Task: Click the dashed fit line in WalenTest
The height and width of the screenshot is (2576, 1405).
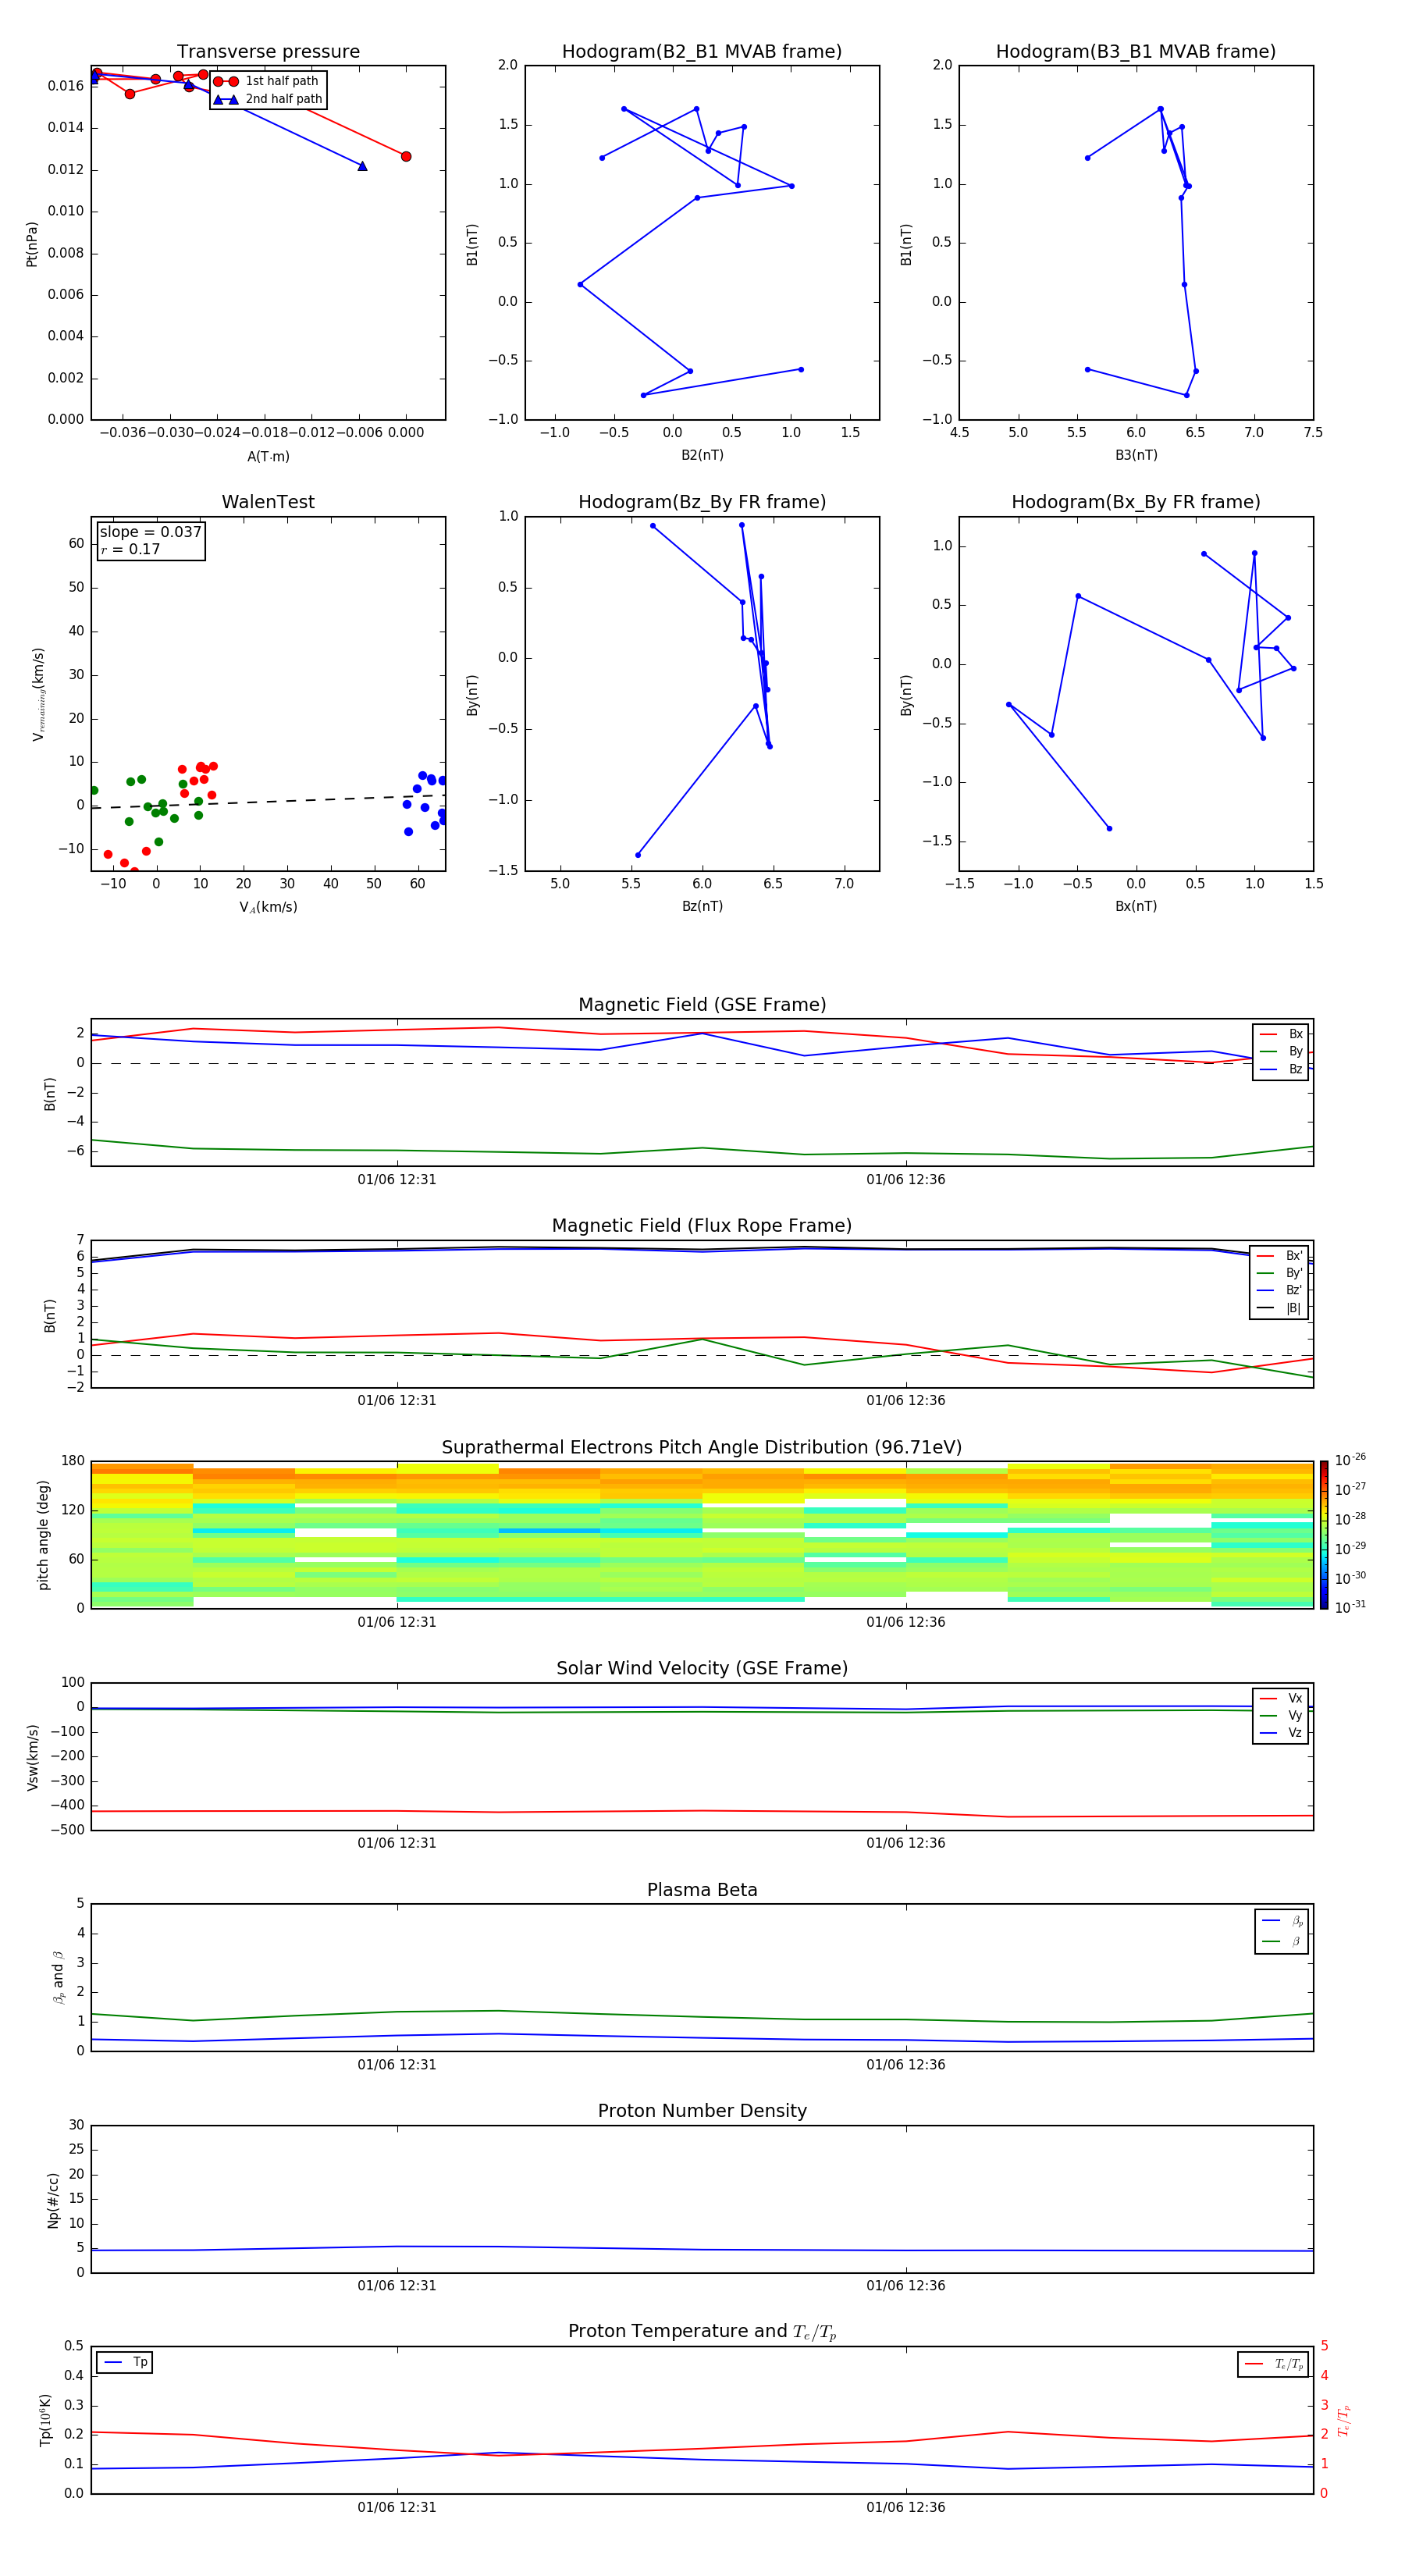Action: [268, 801]
